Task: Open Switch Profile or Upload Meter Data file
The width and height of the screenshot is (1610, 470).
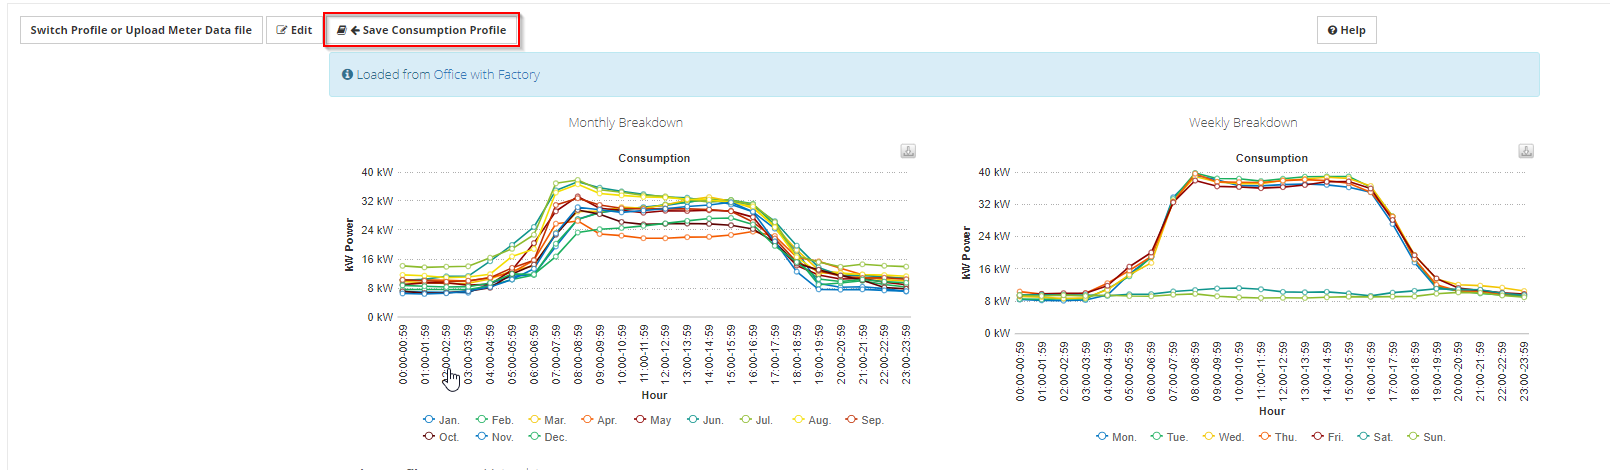Action: click(141, 30)
